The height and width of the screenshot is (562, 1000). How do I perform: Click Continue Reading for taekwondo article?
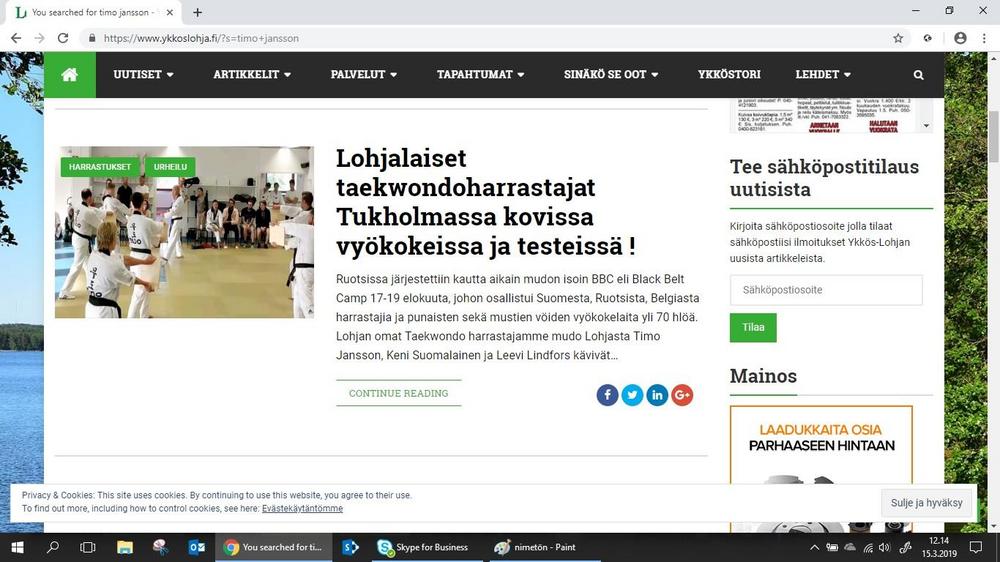(x=398, y=394)
